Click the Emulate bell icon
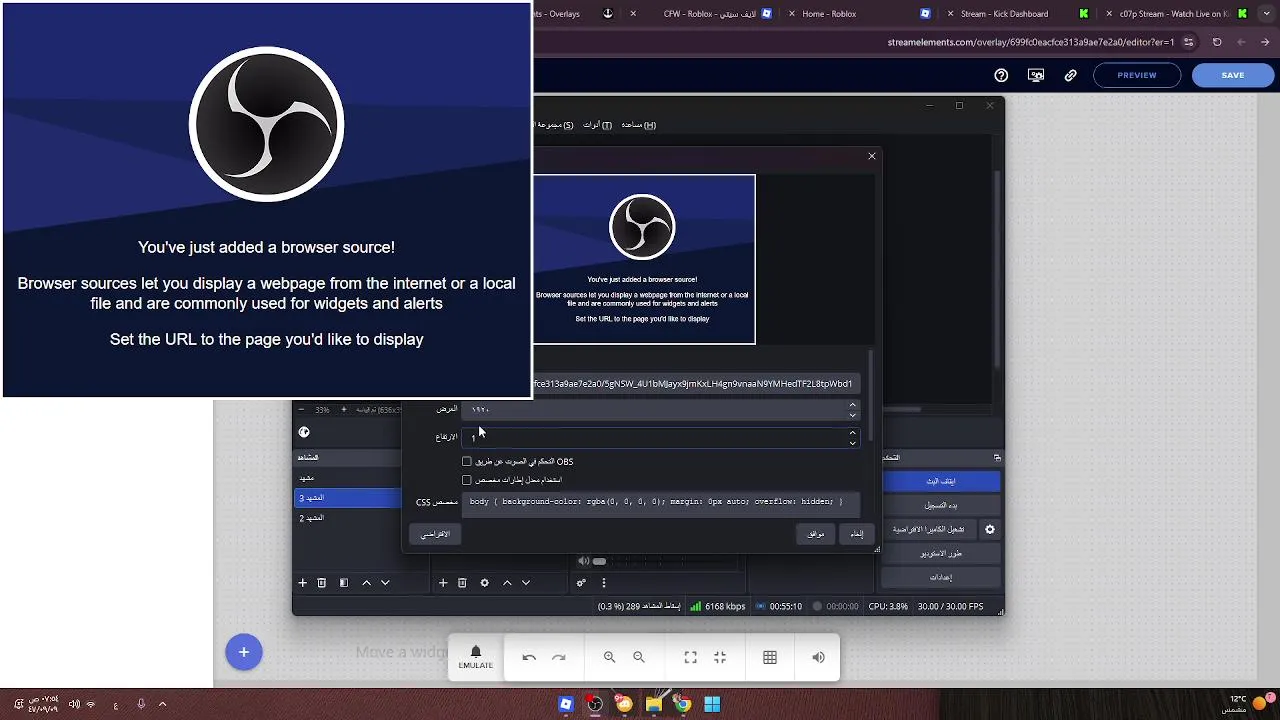 [476, 657]
